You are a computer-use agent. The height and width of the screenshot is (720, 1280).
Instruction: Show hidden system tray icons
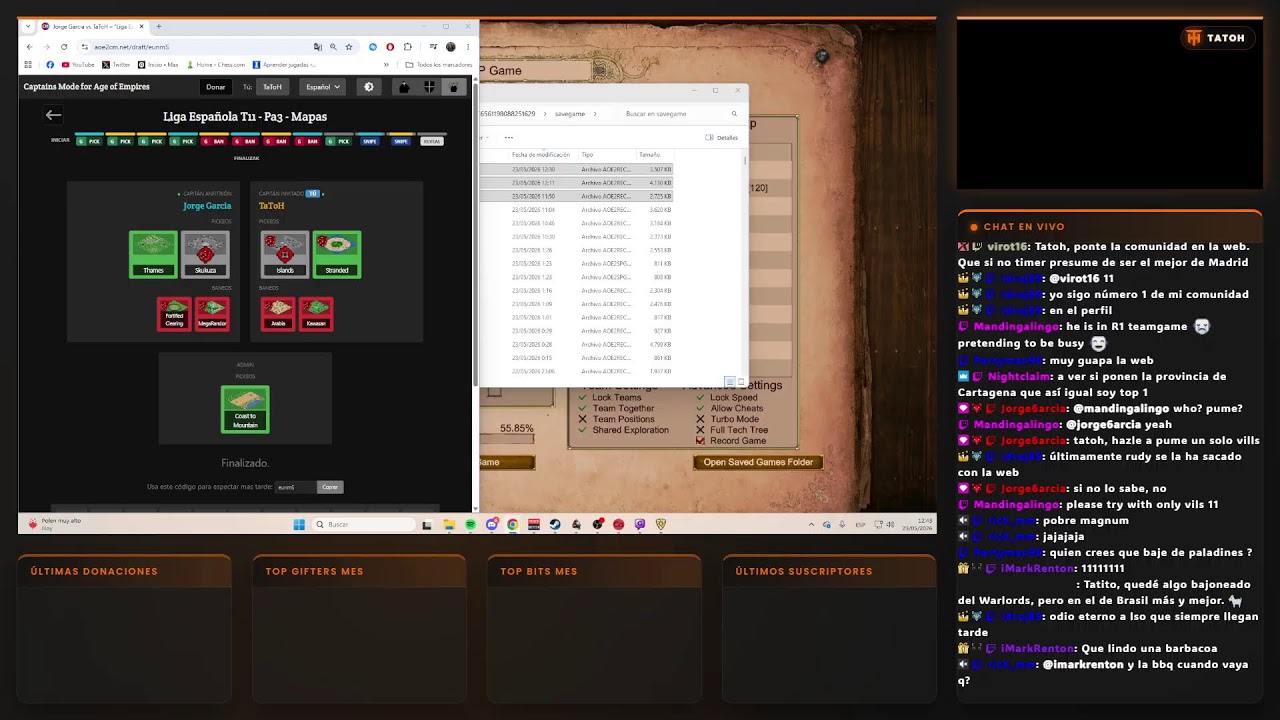tap(811, 524)
